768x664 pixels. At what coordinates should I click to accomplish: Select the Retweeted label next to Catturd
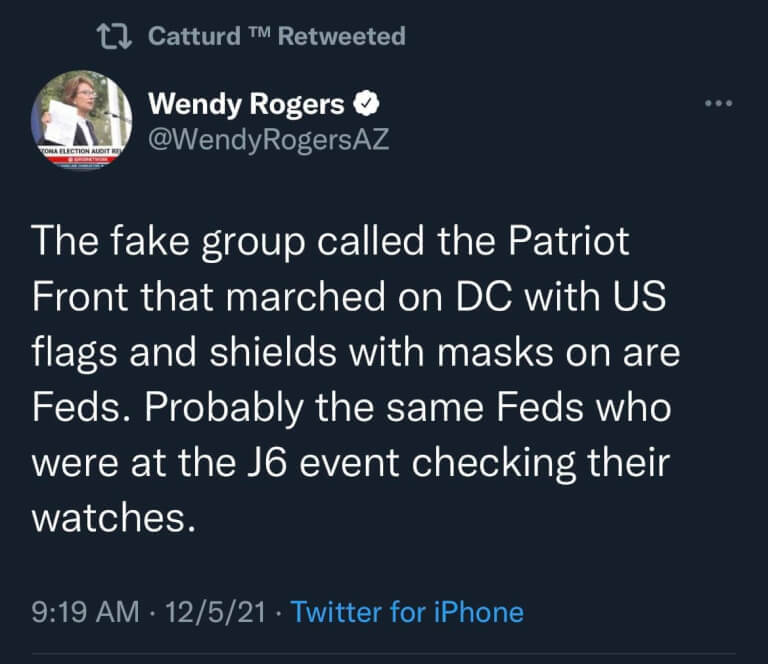(x=342, y=36)
